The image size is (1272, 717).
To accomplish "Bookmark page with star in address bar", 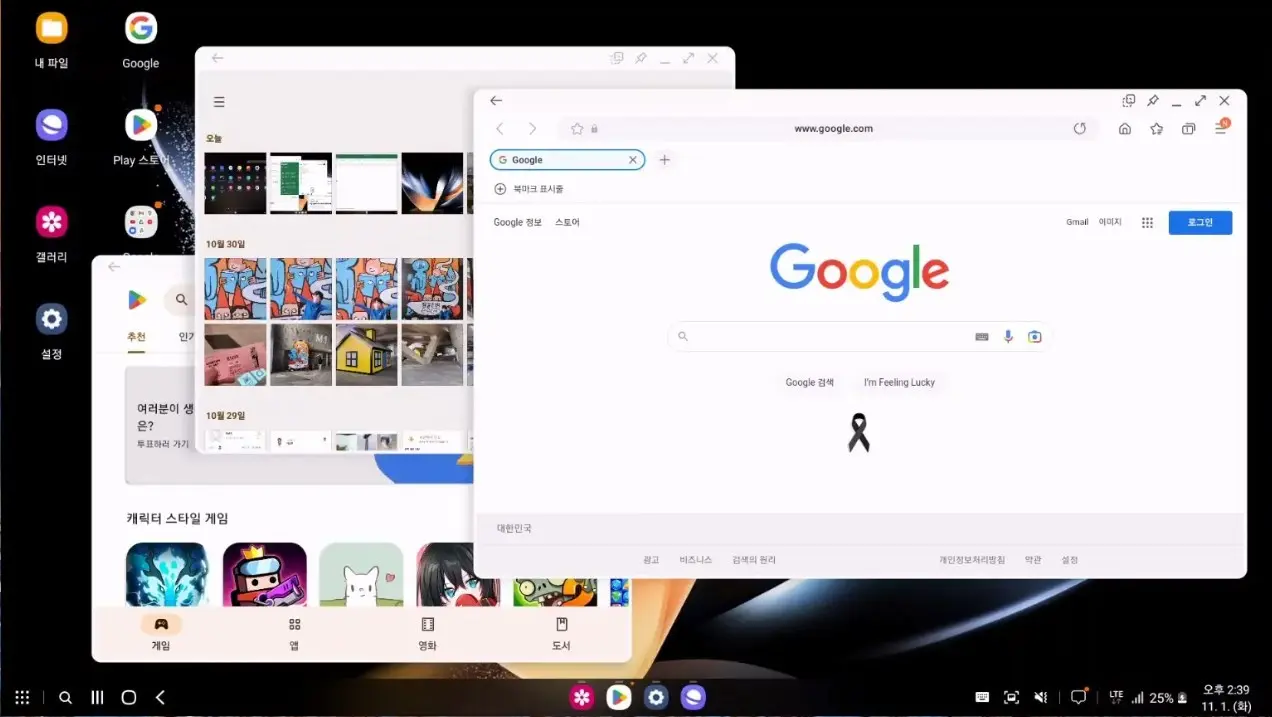I will pyautogui.click(x=577, y=129).
